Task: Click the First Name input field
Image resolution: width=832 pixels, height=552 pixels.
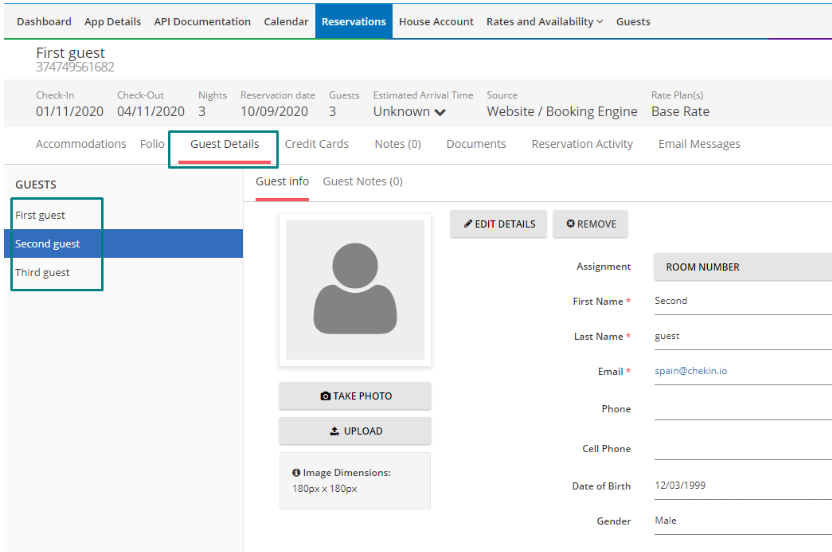Action: [741, 301]
